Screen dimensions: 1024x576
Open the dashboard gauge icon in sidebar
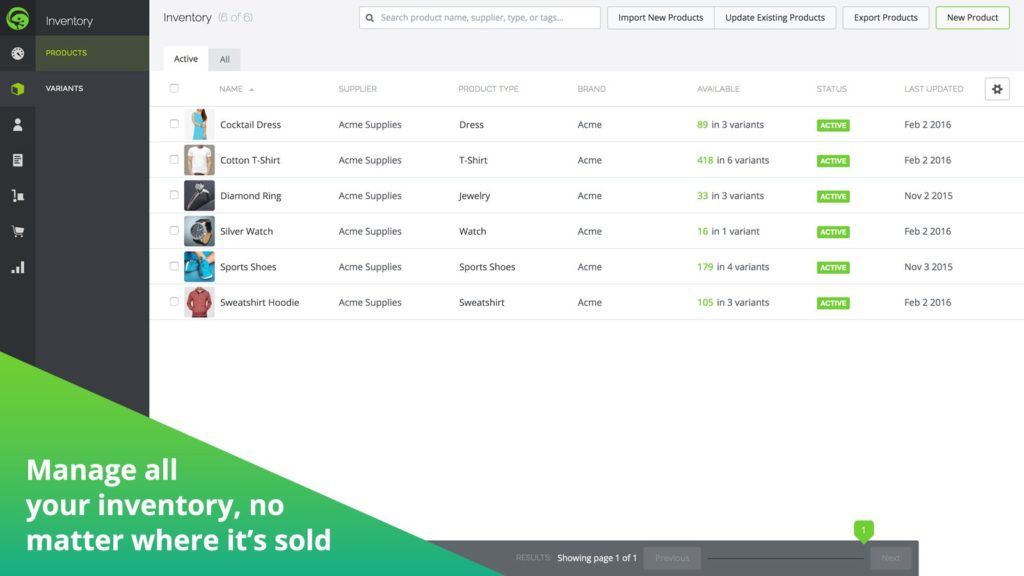18,53
